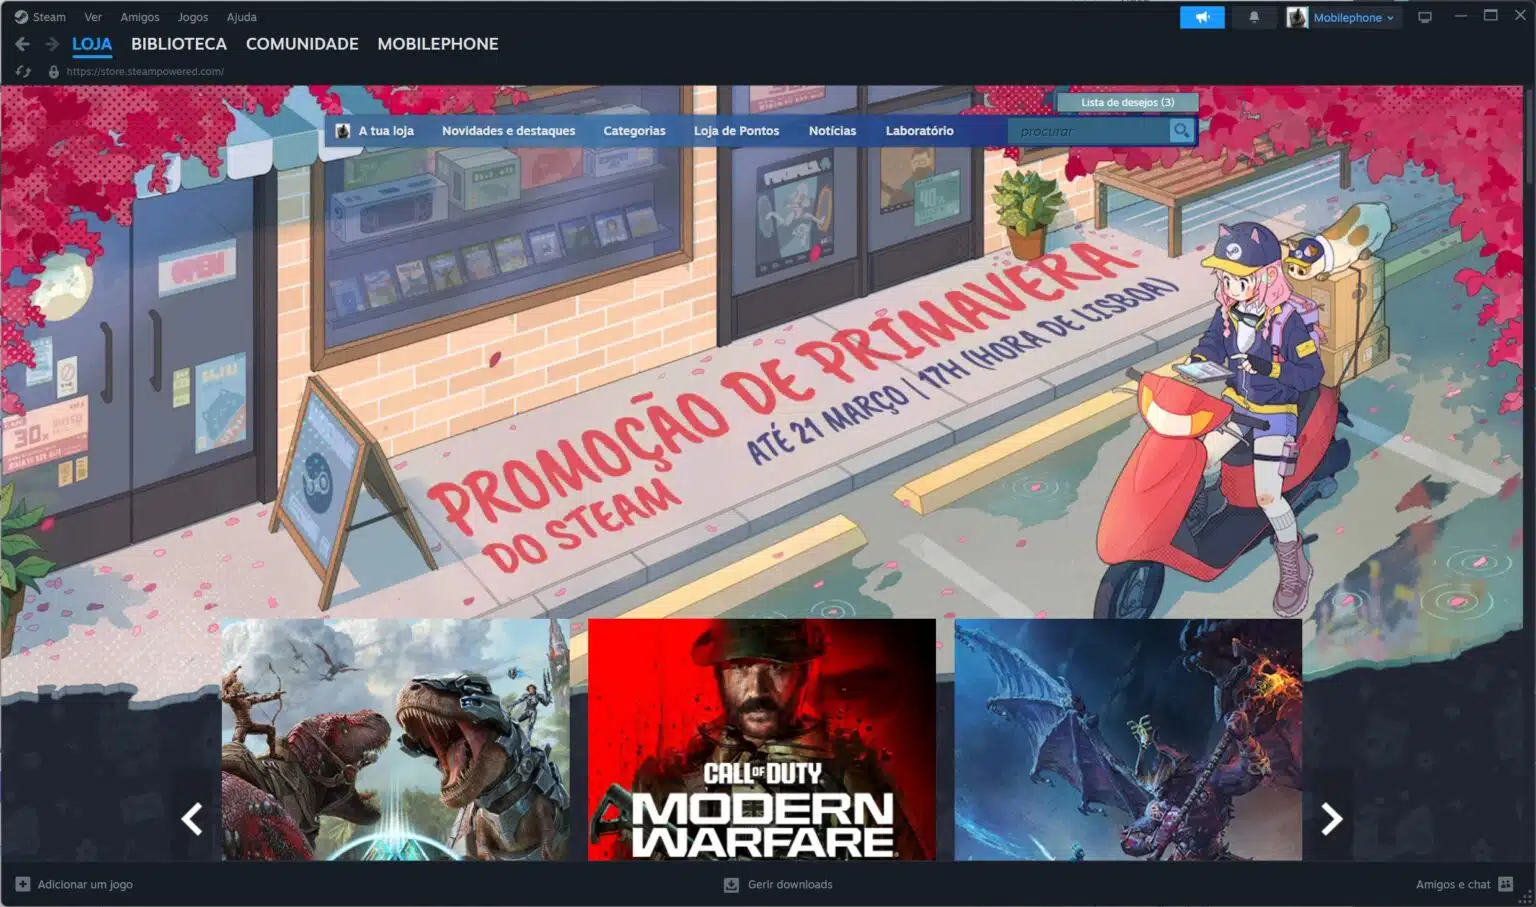Open the Novidades e destaques menu
The image size is (1536, 907).
pos(508,131)
